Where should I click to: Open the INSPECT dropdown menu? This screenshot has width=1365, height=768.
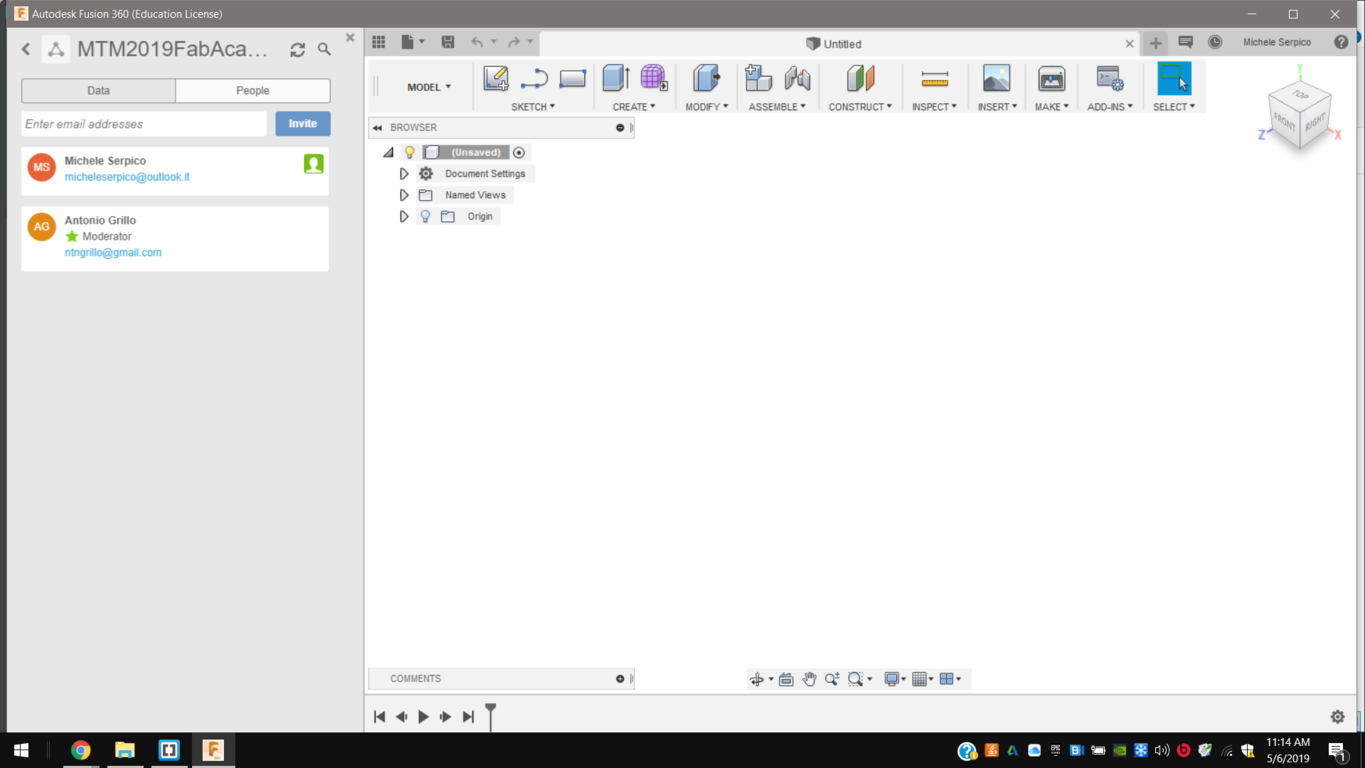(934, 106)
